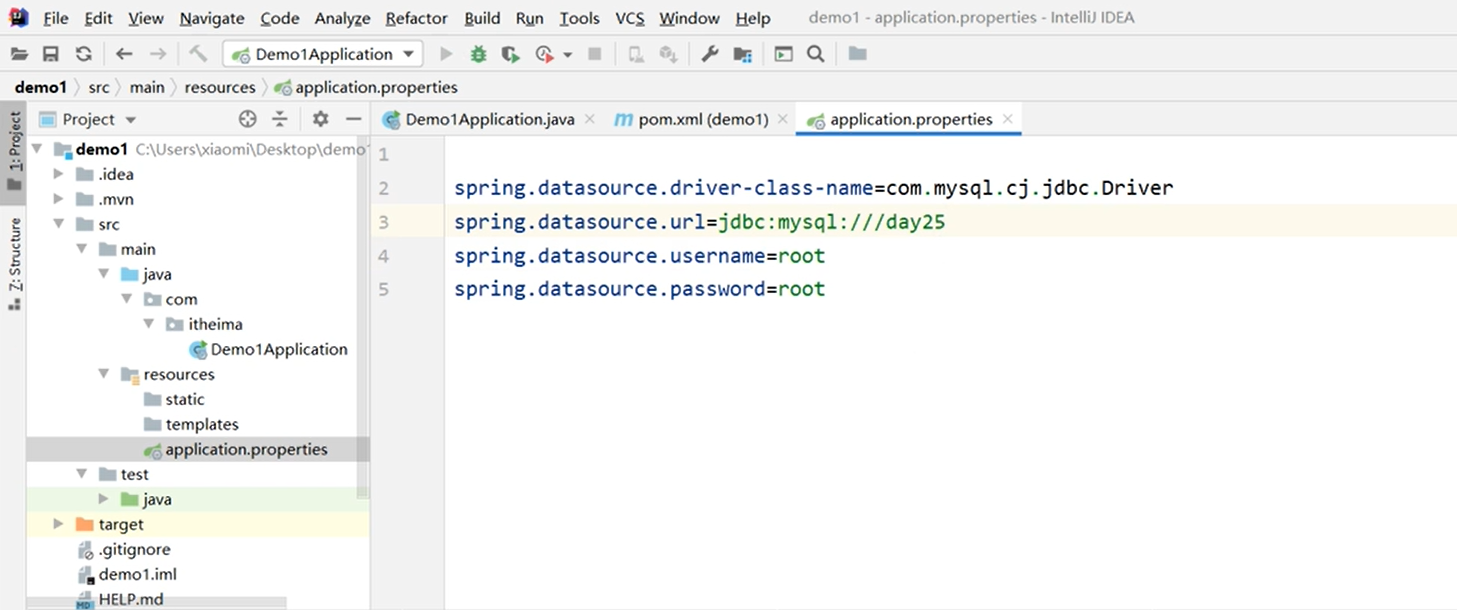Screen dimensions: 1457x610
Task: Expand the target folder in tree
Action: click(58, 524)
